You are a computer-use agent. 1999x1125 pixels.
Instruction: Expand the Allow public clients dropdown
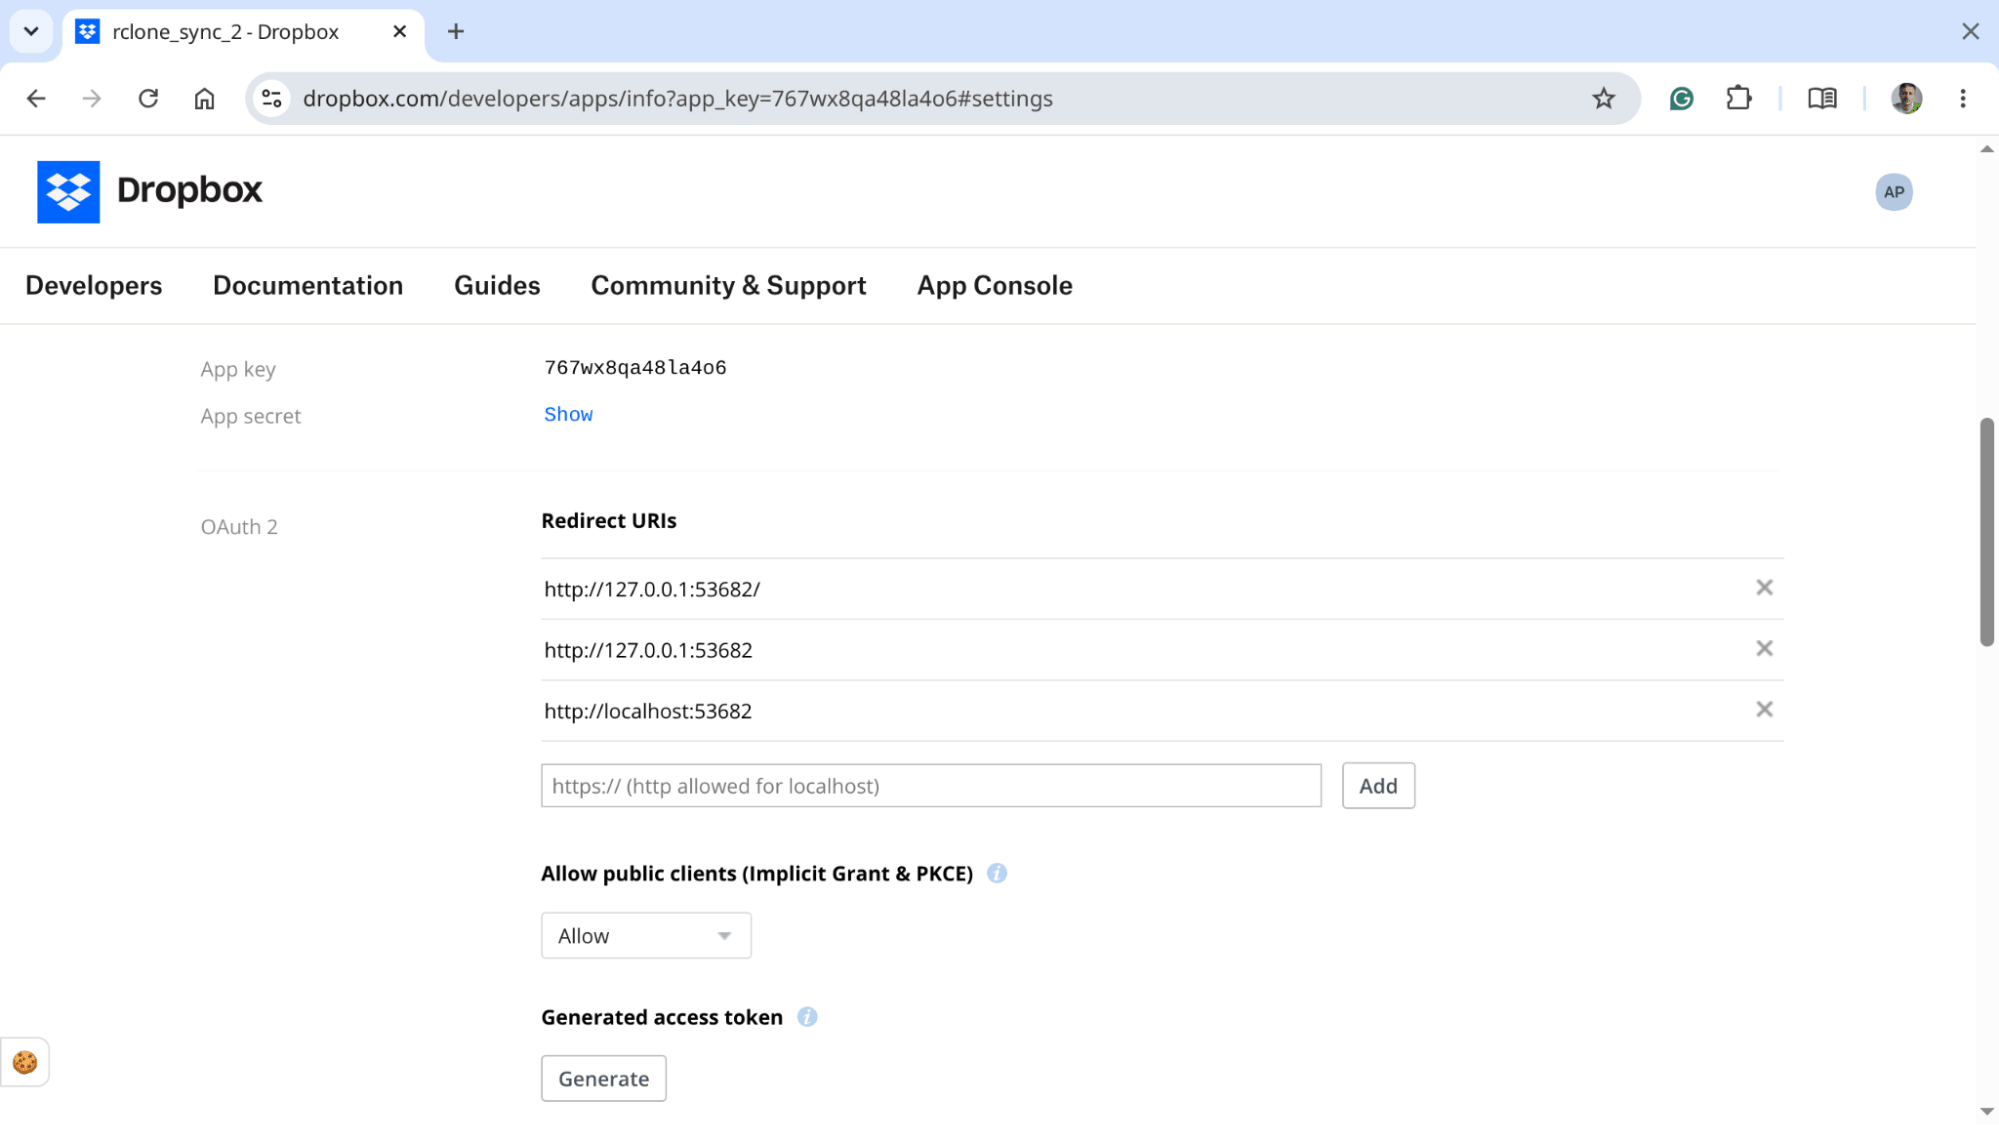(x=646, y=935)
